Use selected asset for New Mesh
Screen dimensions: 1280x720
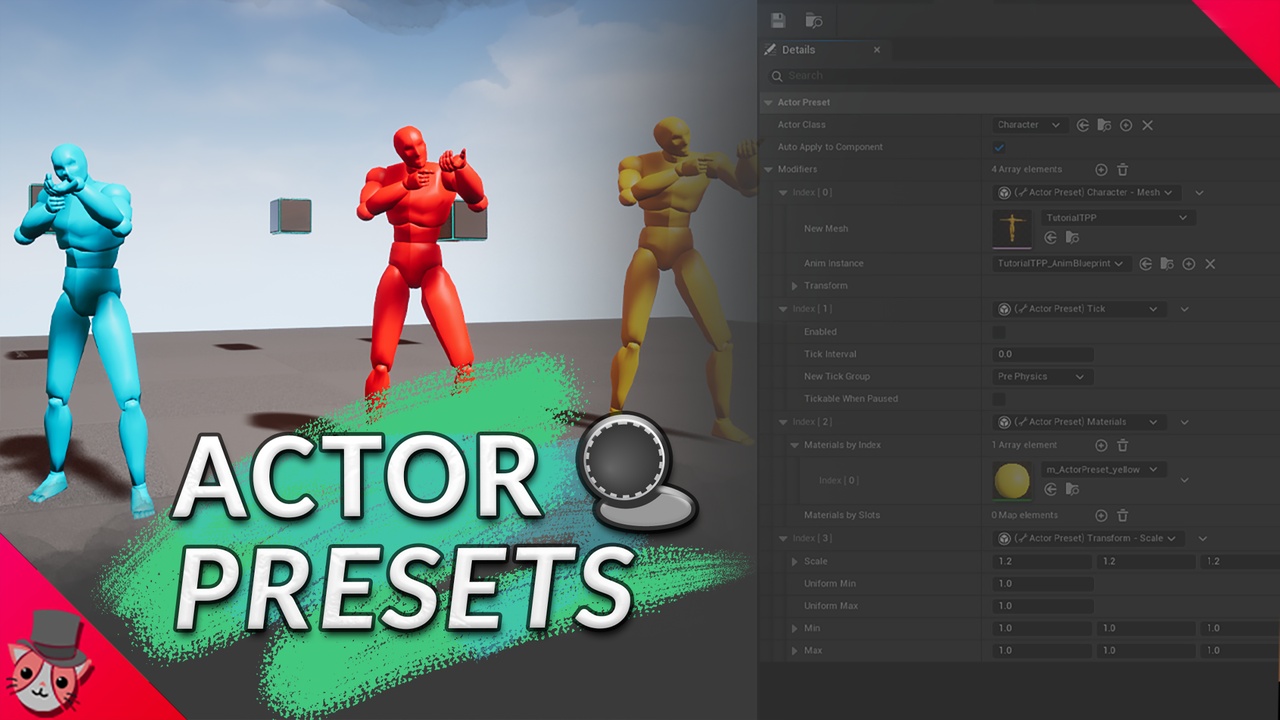click(1051, 238)
